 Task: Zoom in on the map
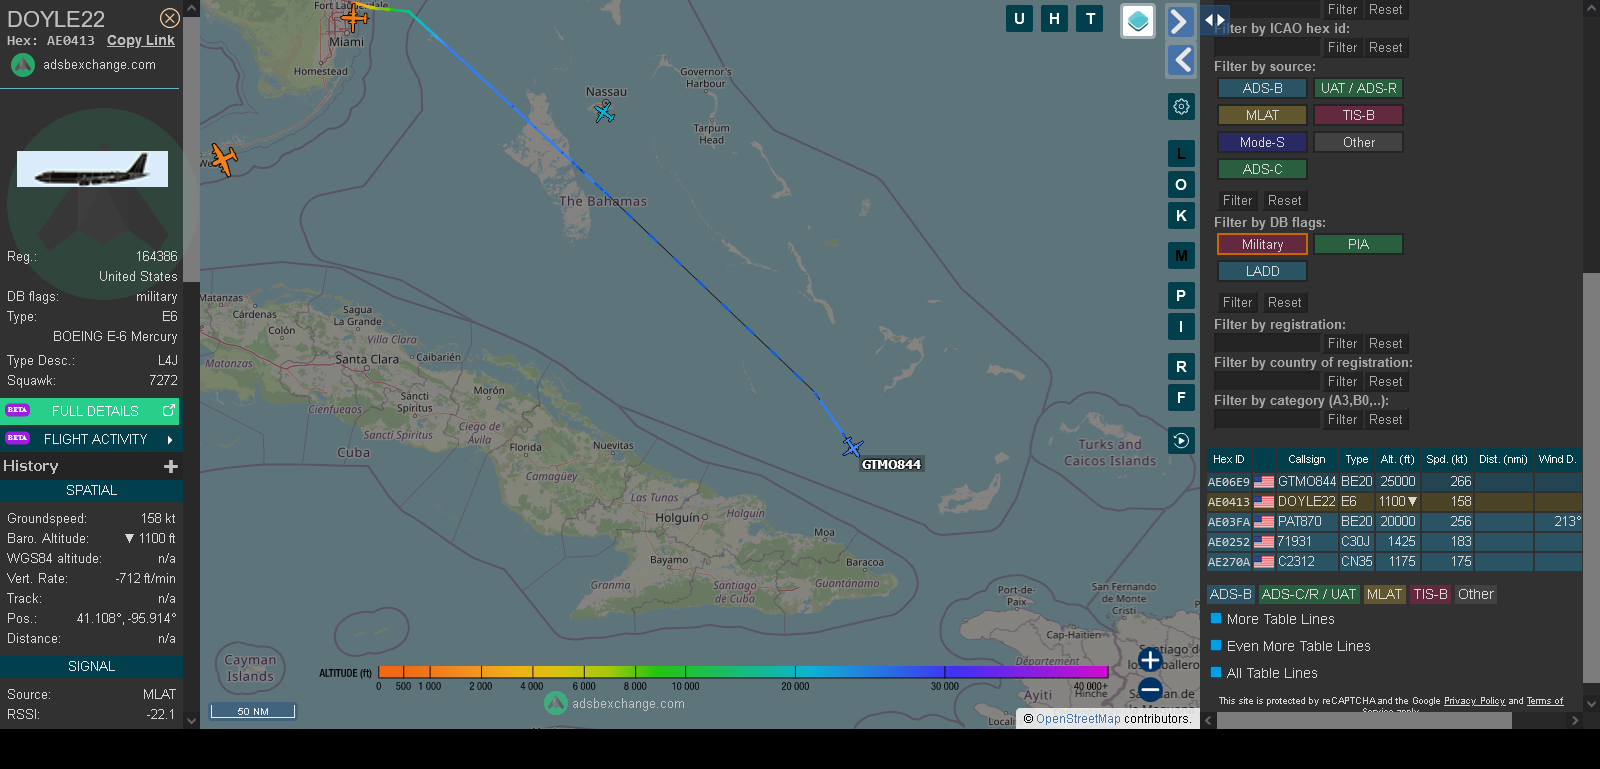click(1150, 660)
